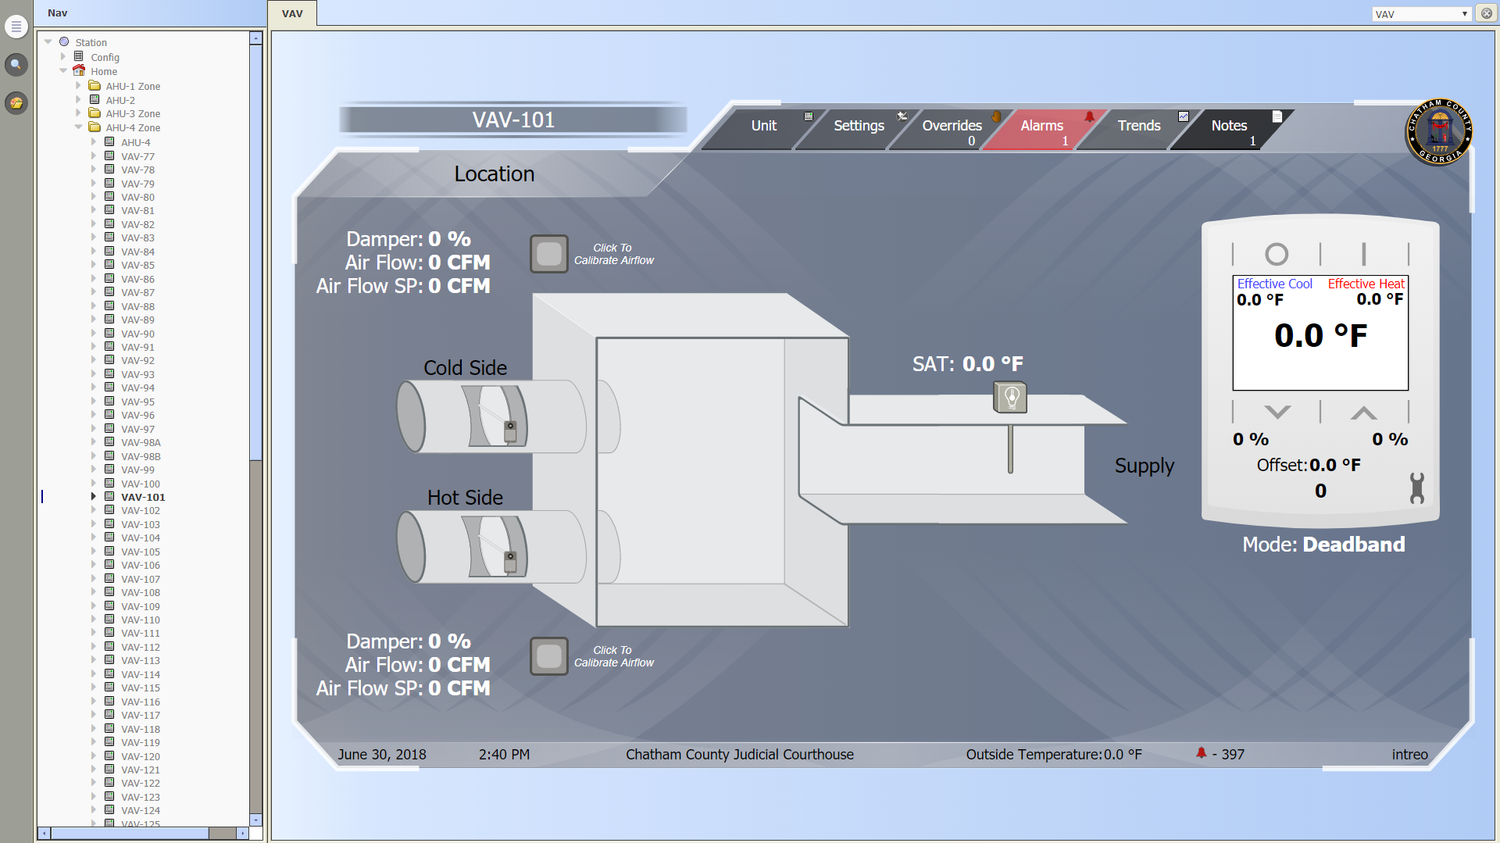
Task: Click the Mode Deadband label
Action: (1323, 544)
